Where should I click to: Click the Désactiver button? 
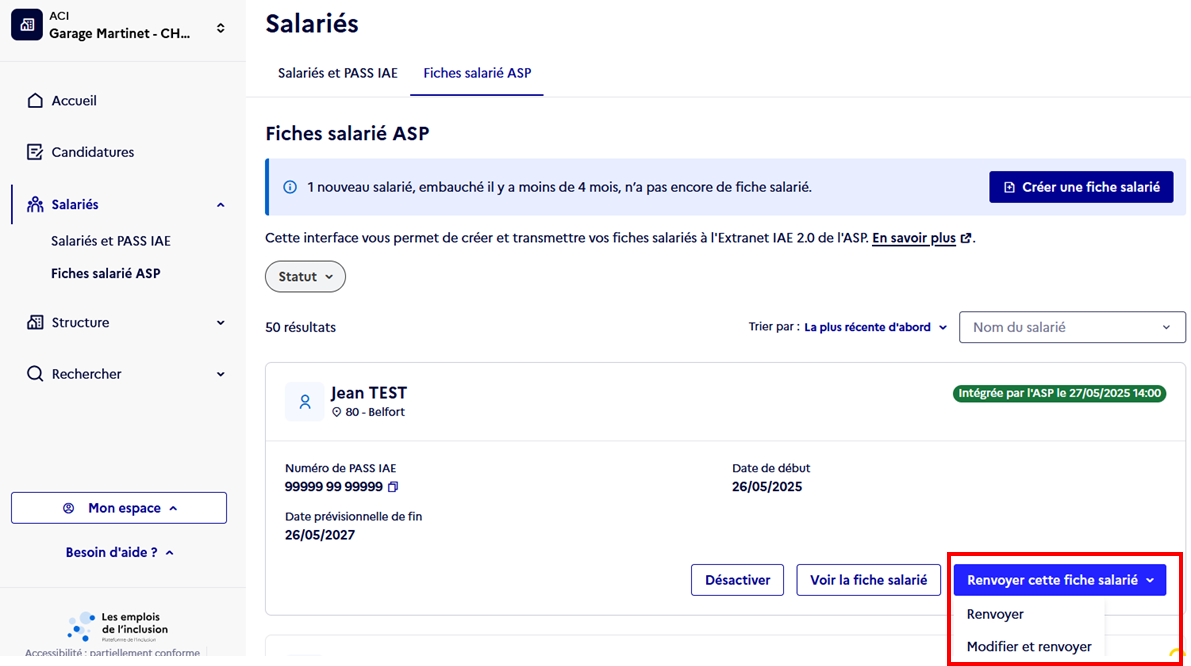coord(737,580)
